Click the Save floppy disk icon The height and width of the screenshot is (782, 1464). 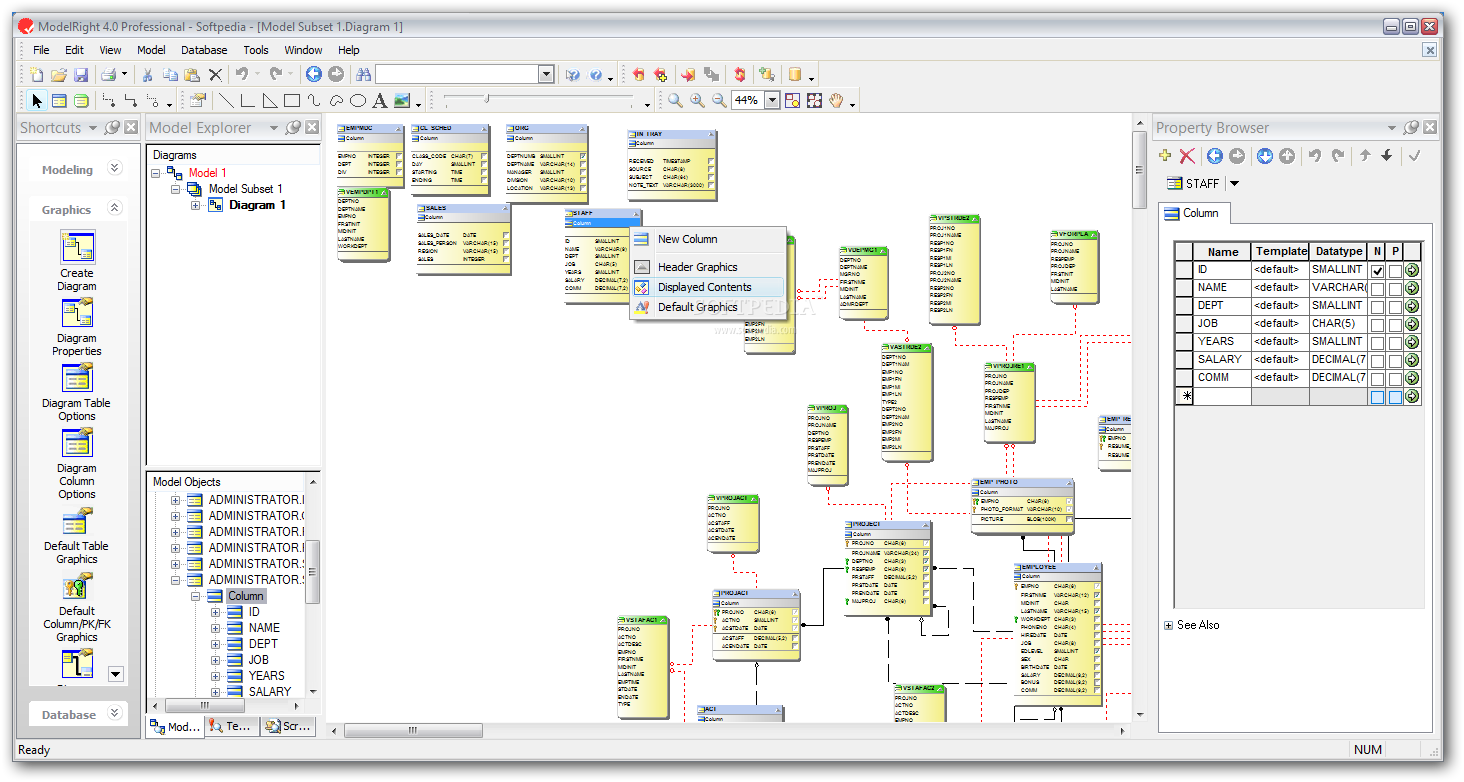[81, 75]
